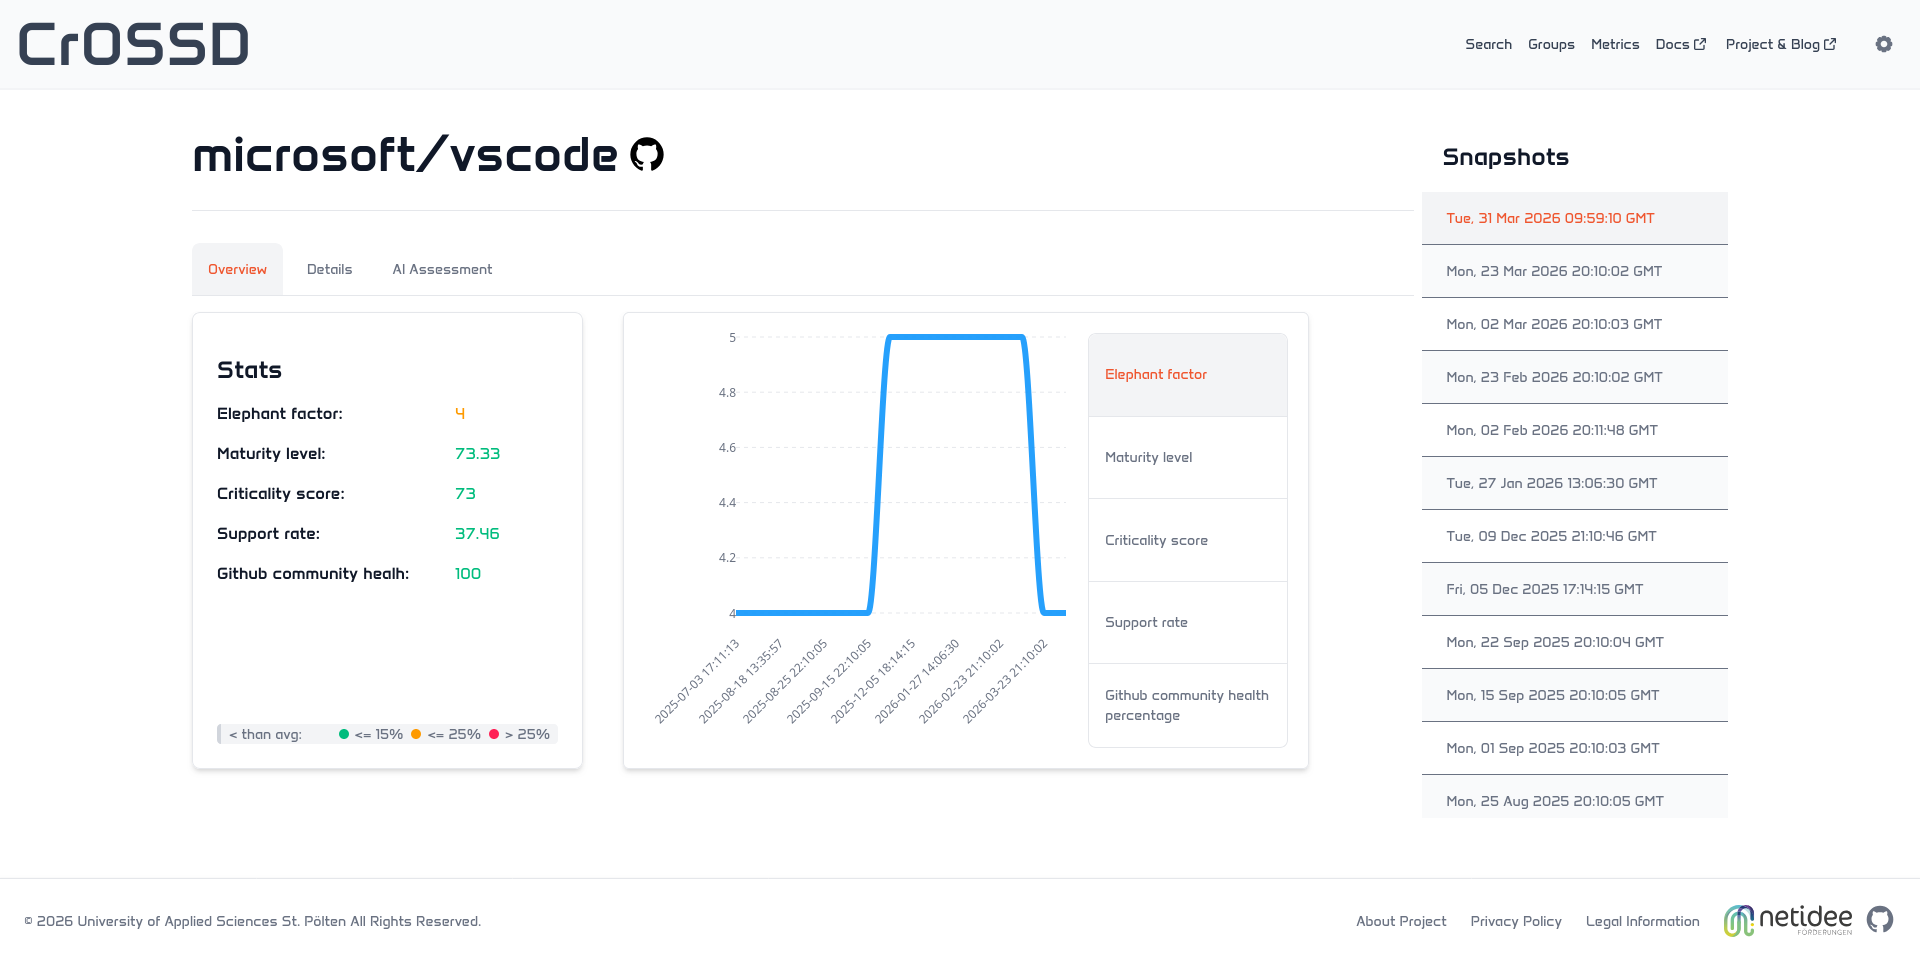Open Metrics from the top navigation
1920x963 pixels.
click(1614, 44)
